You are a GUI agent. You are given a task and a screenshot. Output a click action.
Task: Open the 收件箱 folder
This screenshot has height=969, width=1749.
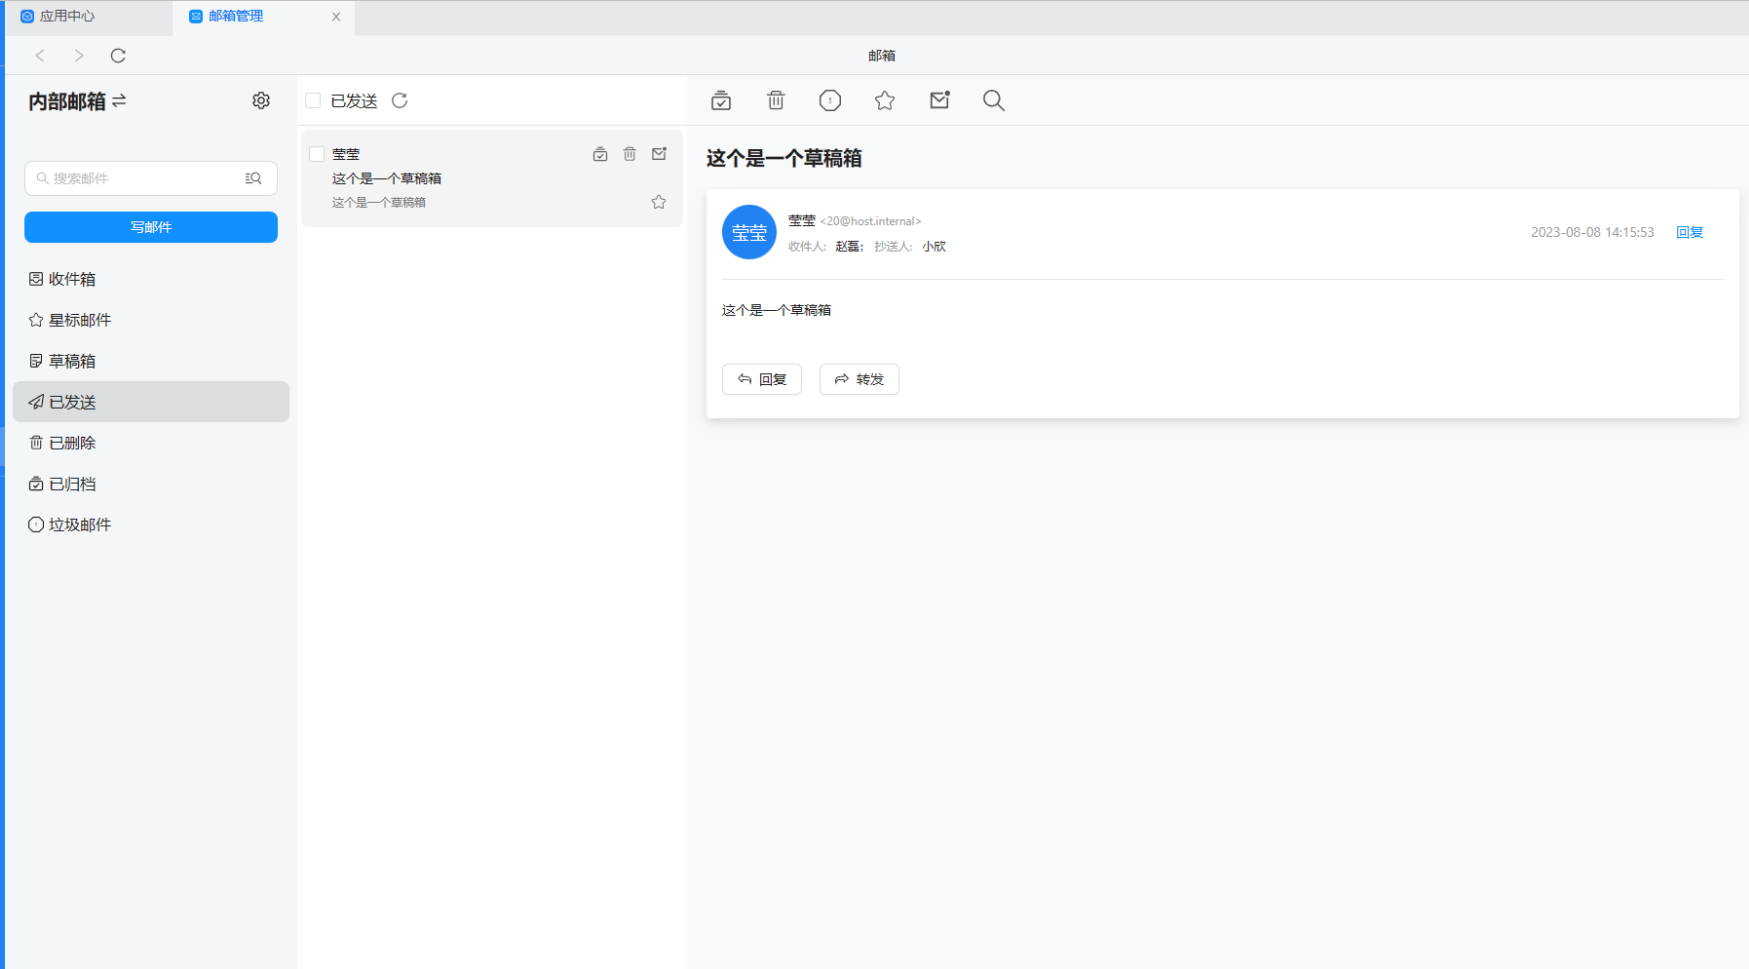click(72, 279)
